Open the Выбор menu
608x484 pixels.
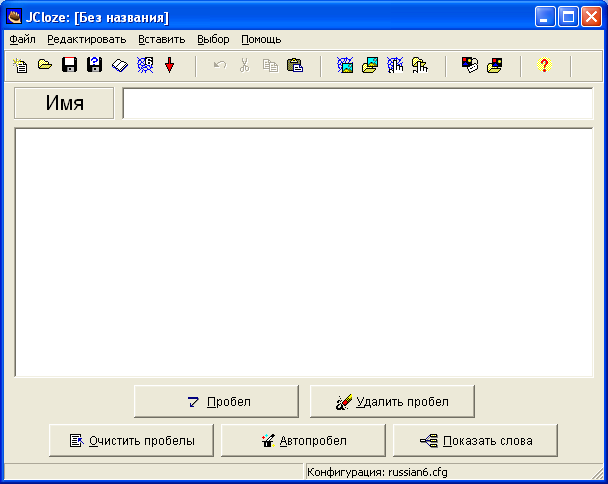[x=213, y=40]
